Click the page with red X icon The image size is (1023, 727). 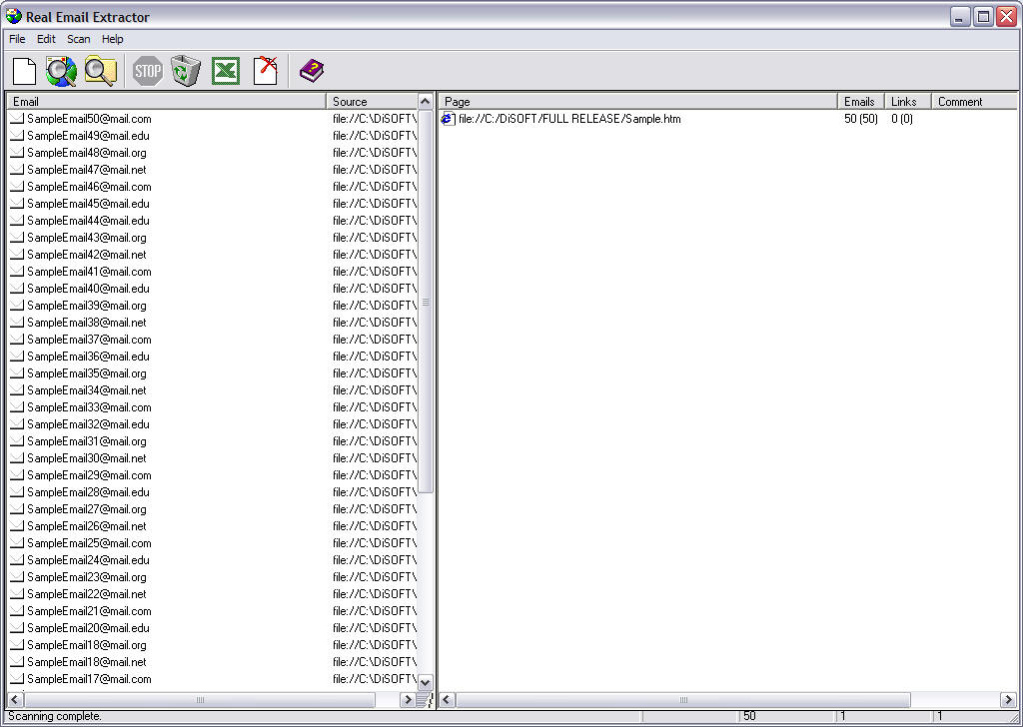pyautogui.click(x=266, y=70)
